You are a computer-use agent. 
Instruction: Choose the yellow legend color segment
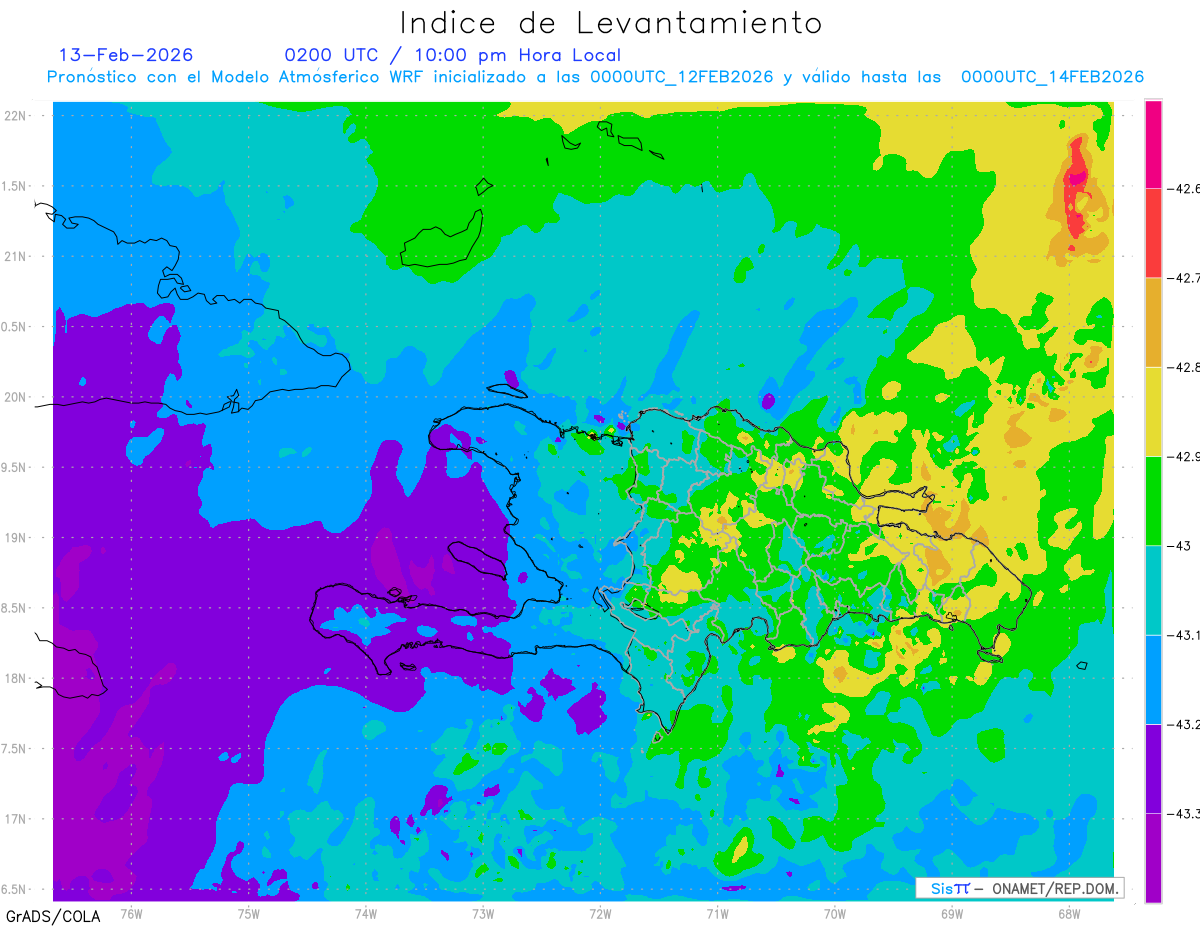click(x=1153, y=411)
